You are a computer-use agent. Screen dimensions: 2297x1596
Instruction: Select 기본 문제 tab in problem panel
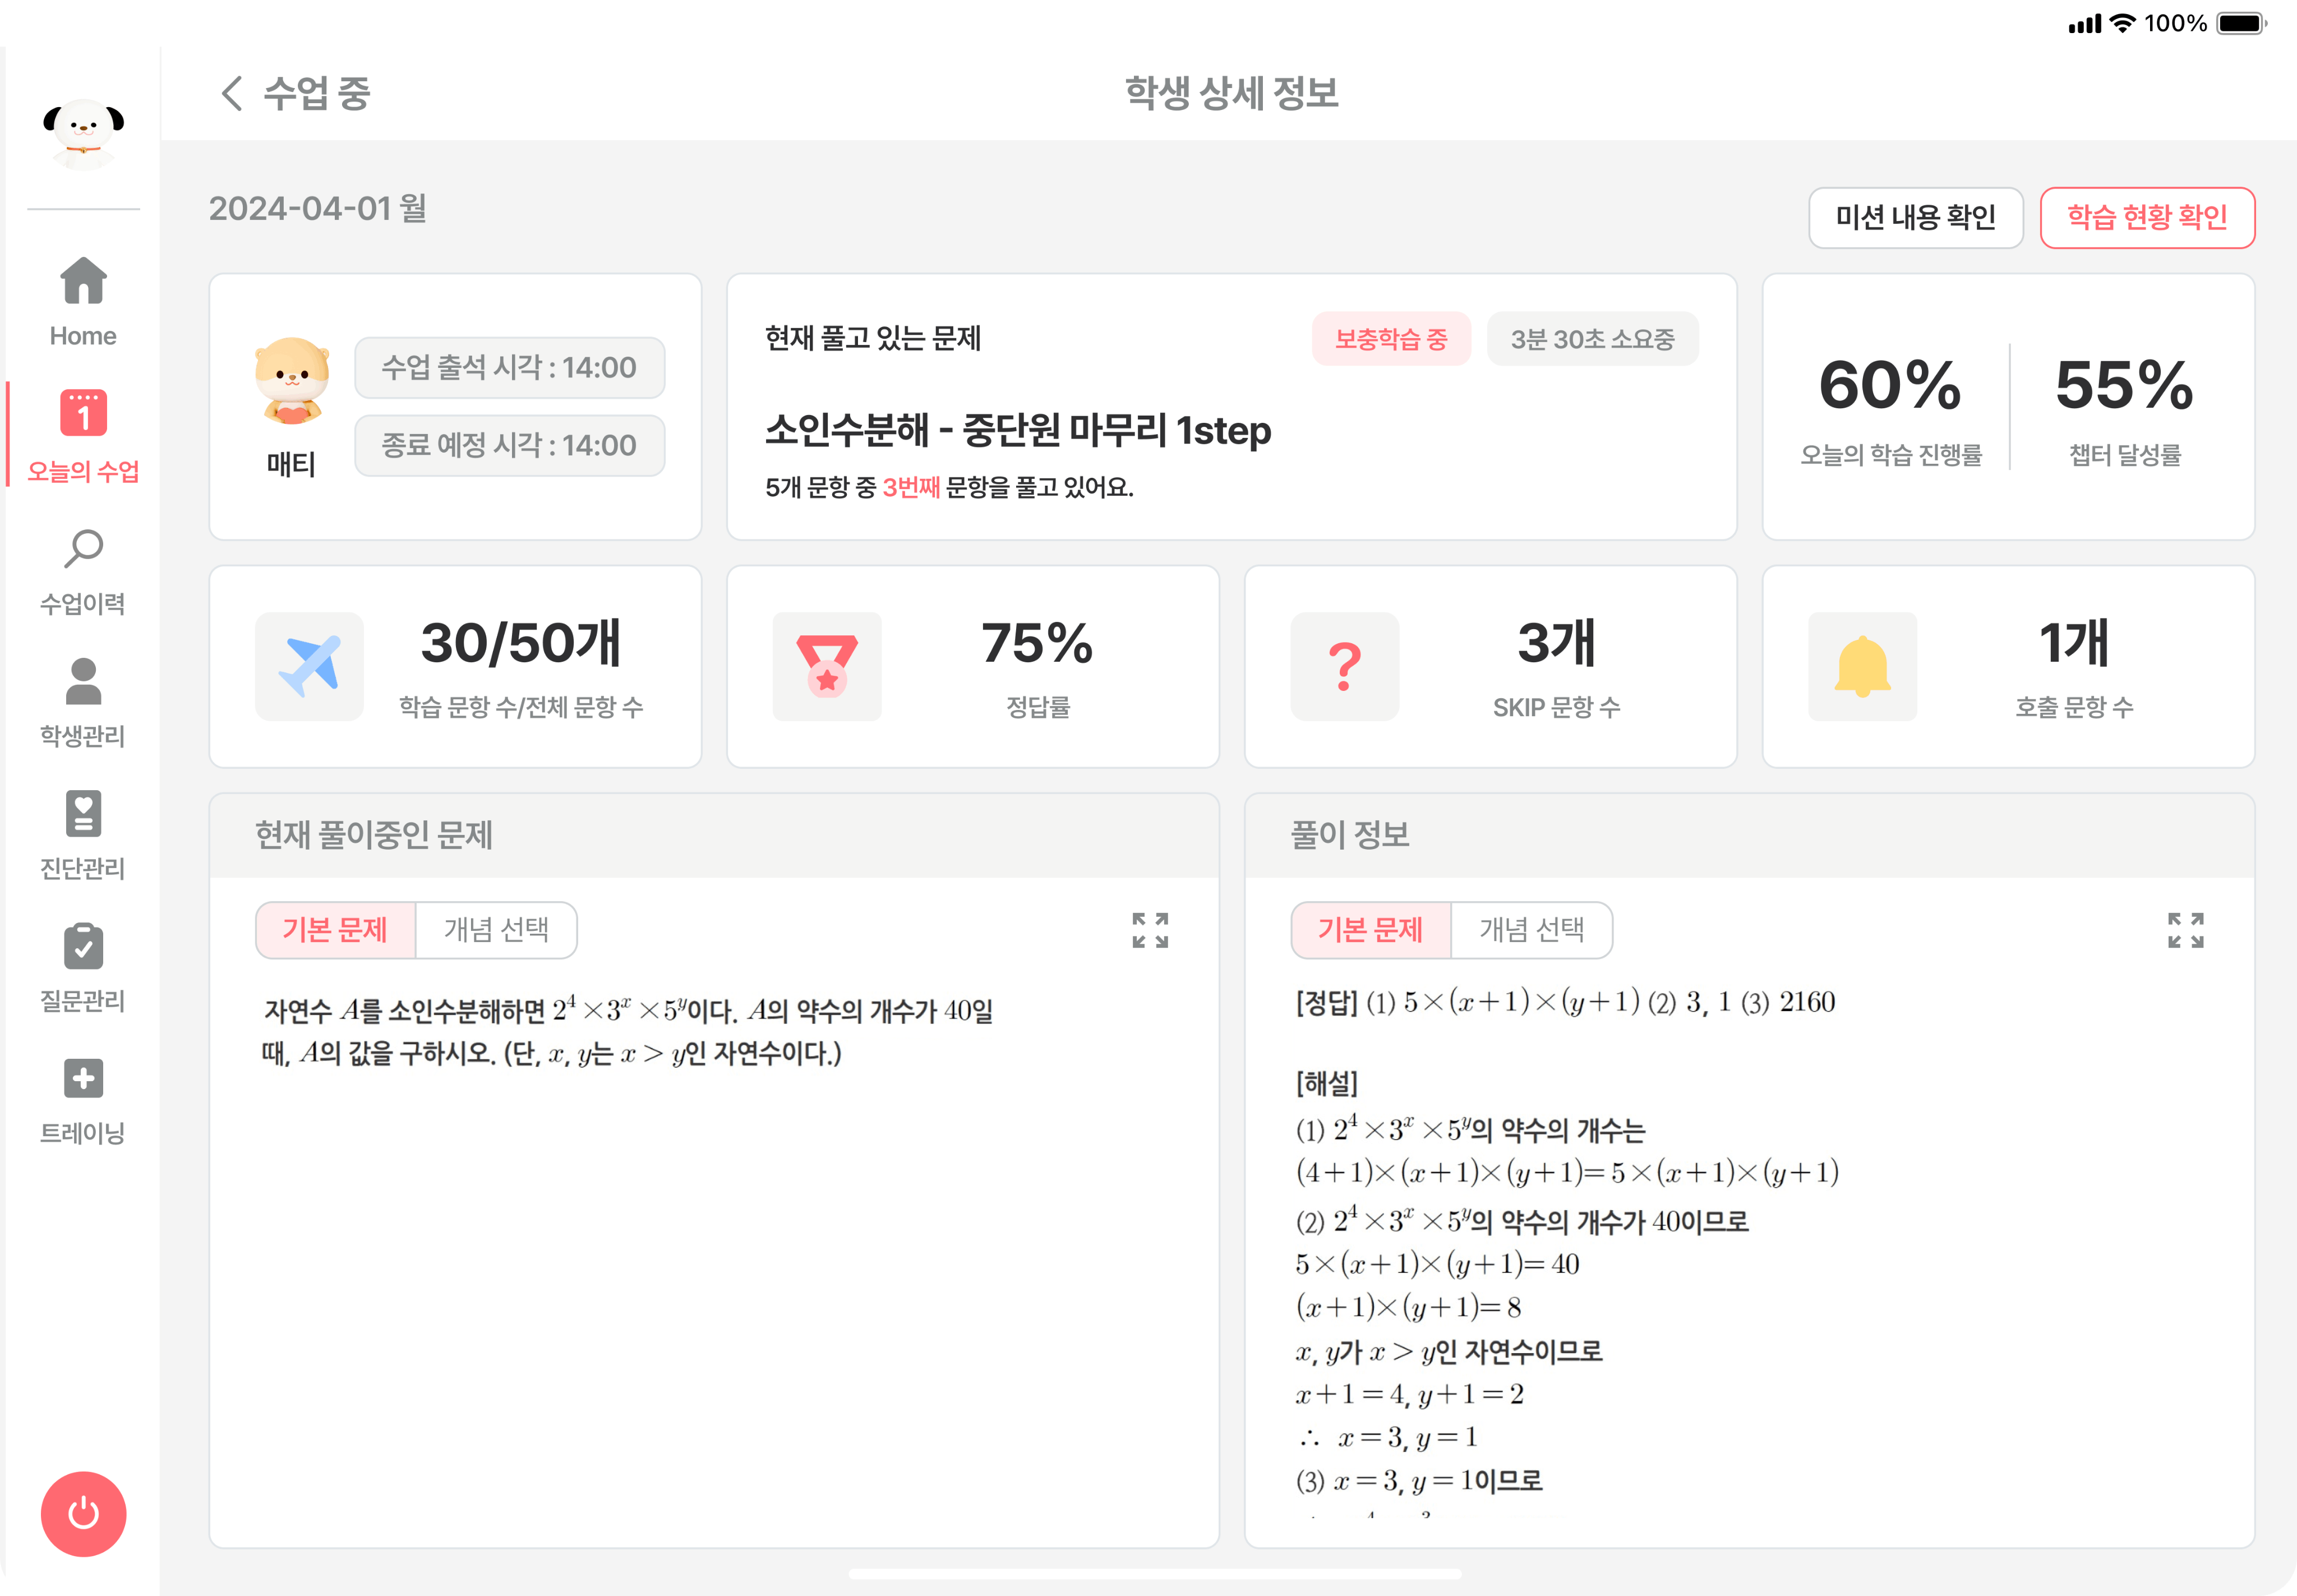(335, 930)
